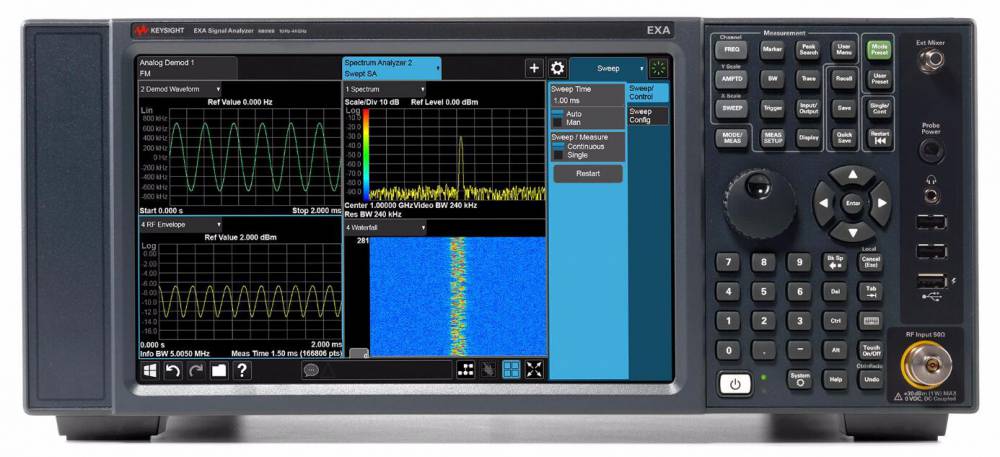Viewport: 1000px width, 457px height.
Task: Open help with the question mark icon
Action: [x=242, y=370]
